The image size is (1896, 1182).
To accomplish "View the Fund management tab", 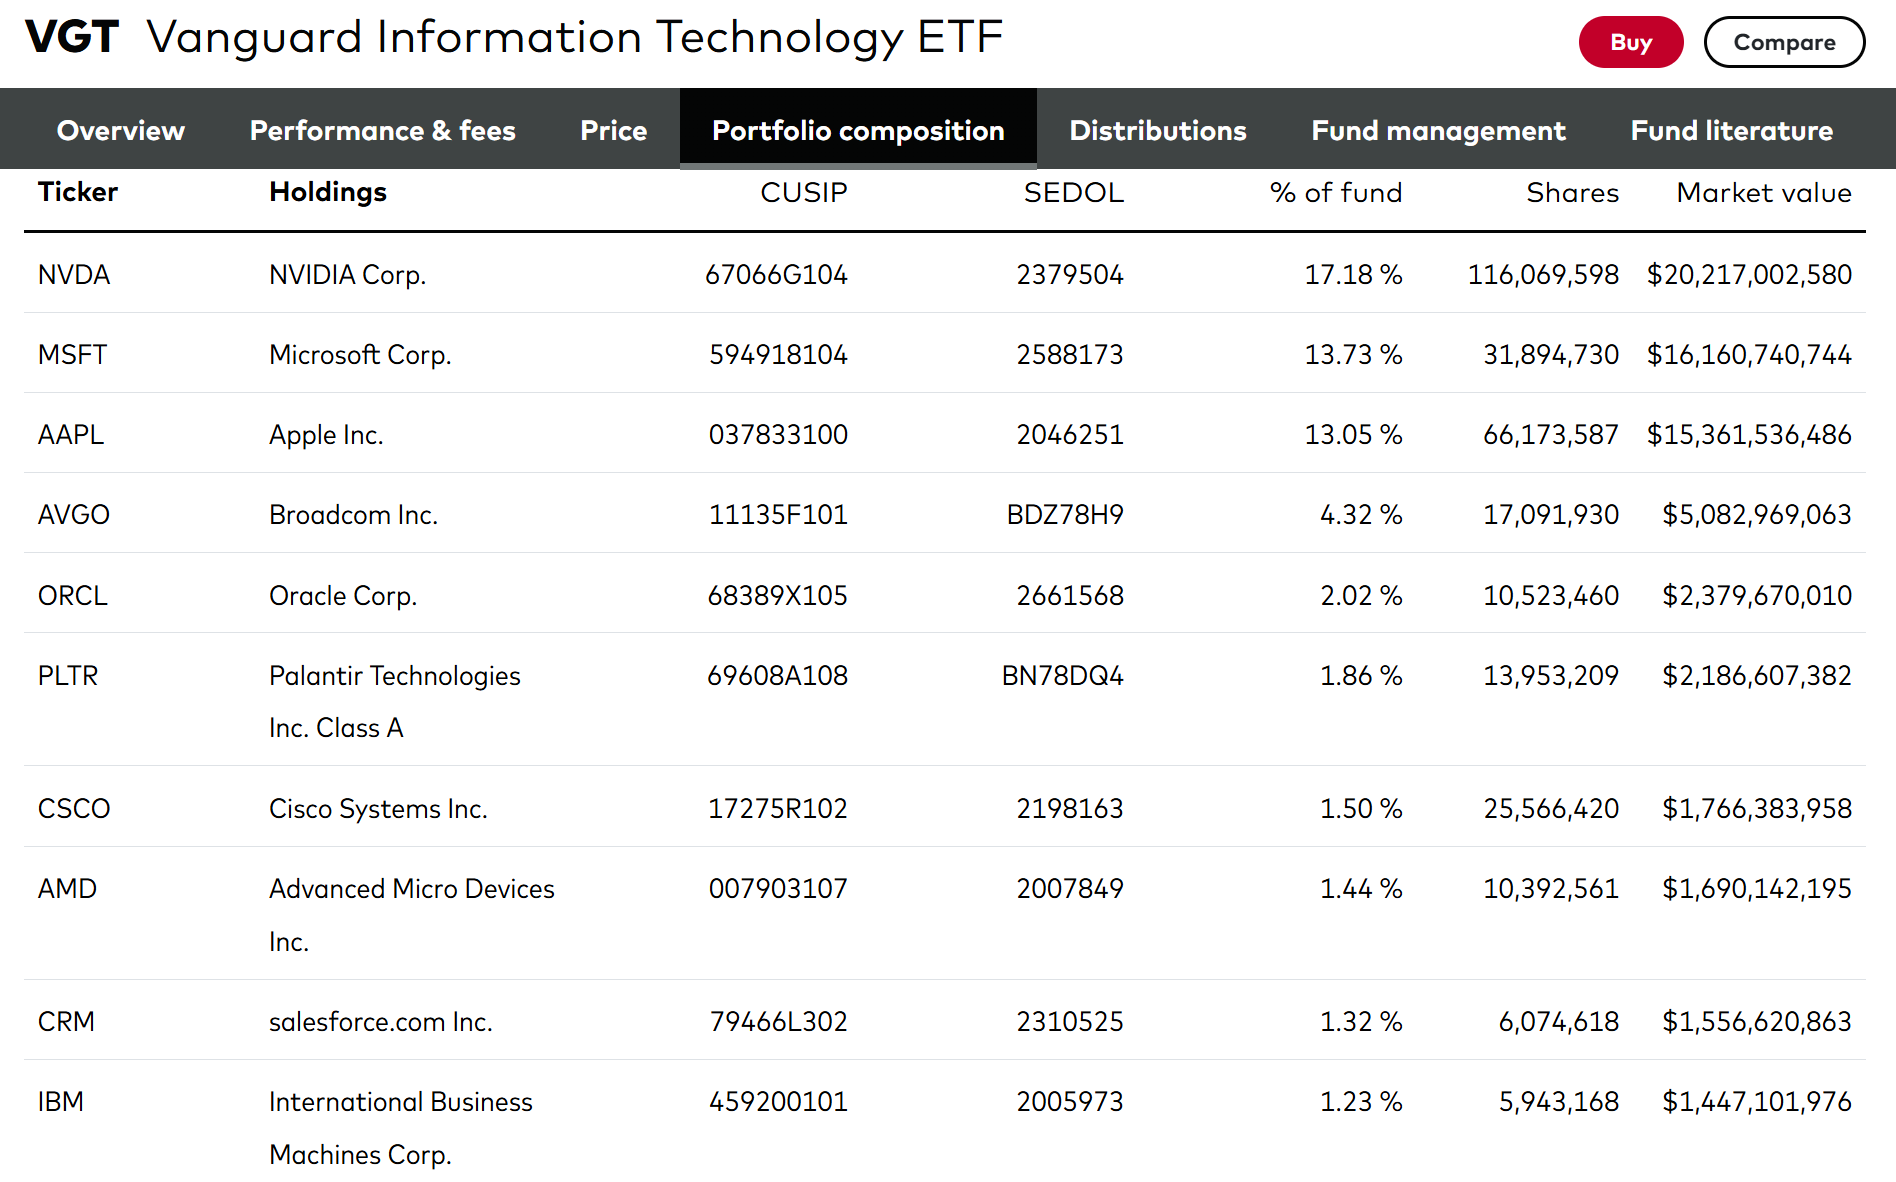I will coord(1438,130).
